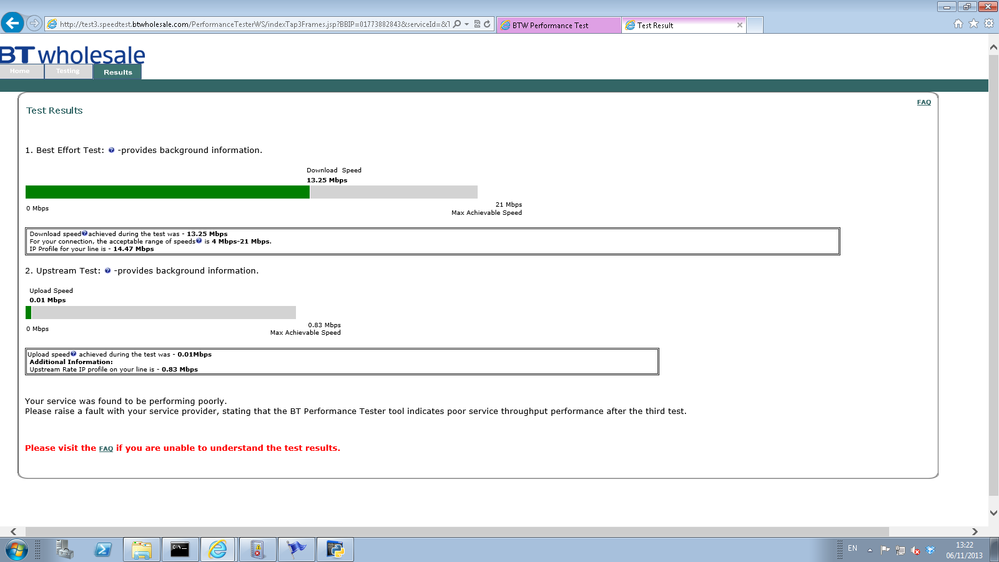Click the browser Forward arrow button
The image size is (999, 562).
34,24
